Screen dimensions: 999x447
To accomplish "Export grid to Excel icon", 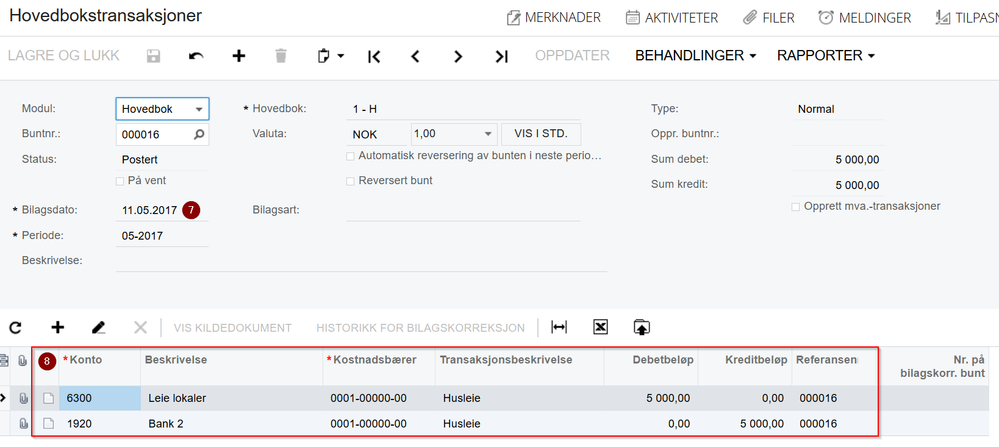I will pos(600,327).
